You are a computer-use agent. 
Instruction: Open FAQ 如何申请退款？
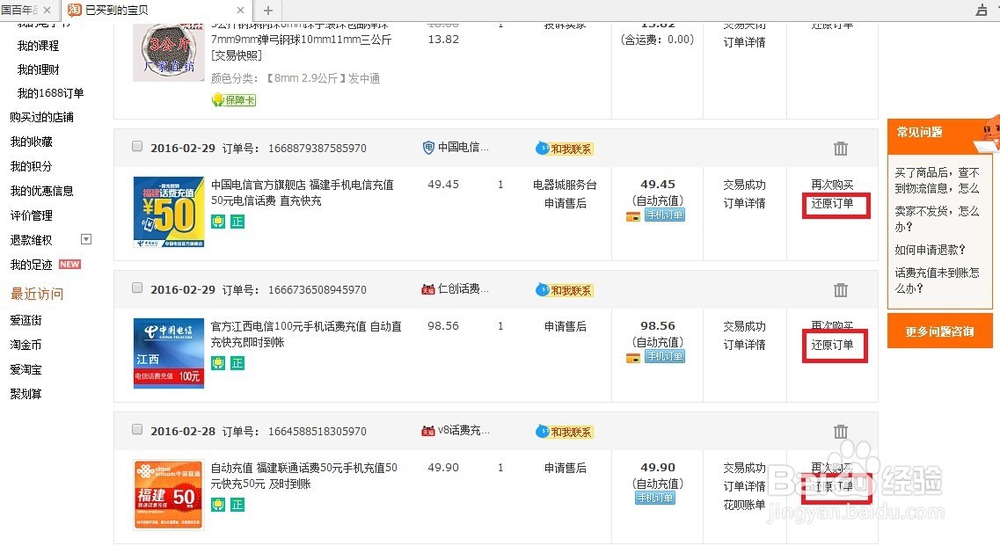930,249
